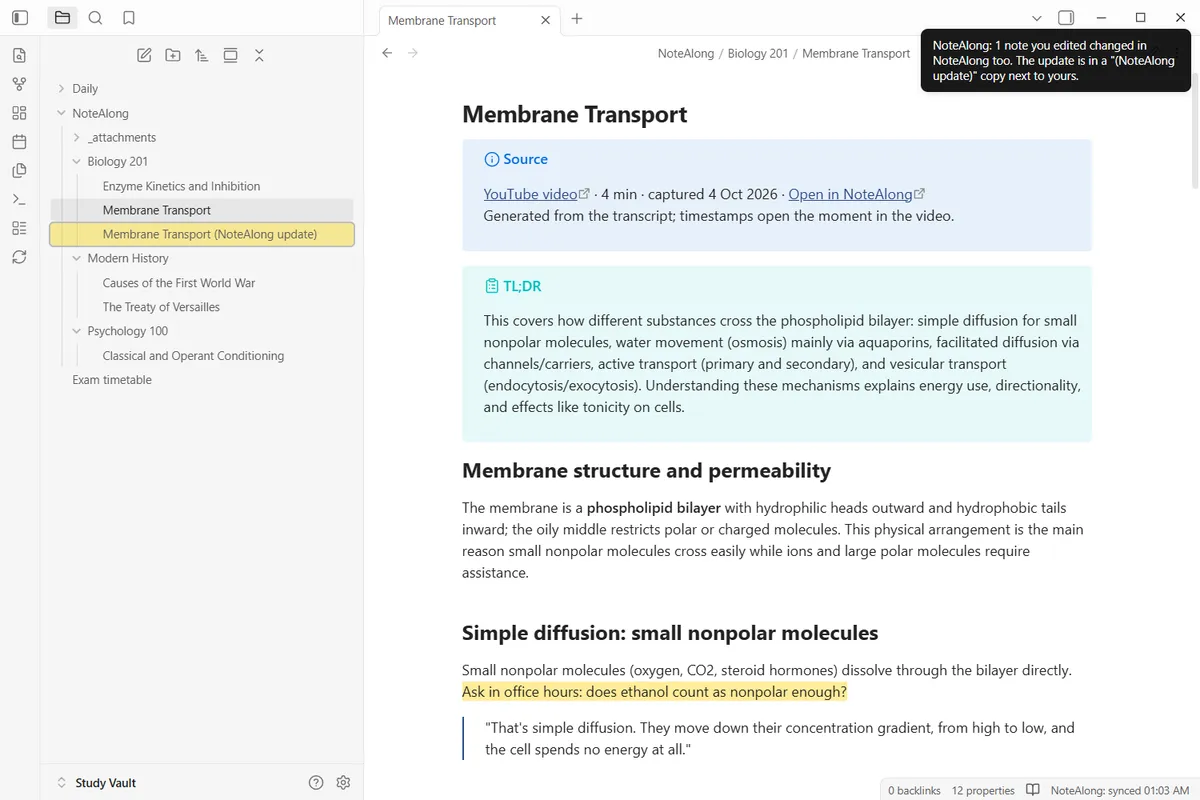Viewport: 1200px width, 800px height.
Task: Navigate back with the left arrow
Action: pos(387,53)
